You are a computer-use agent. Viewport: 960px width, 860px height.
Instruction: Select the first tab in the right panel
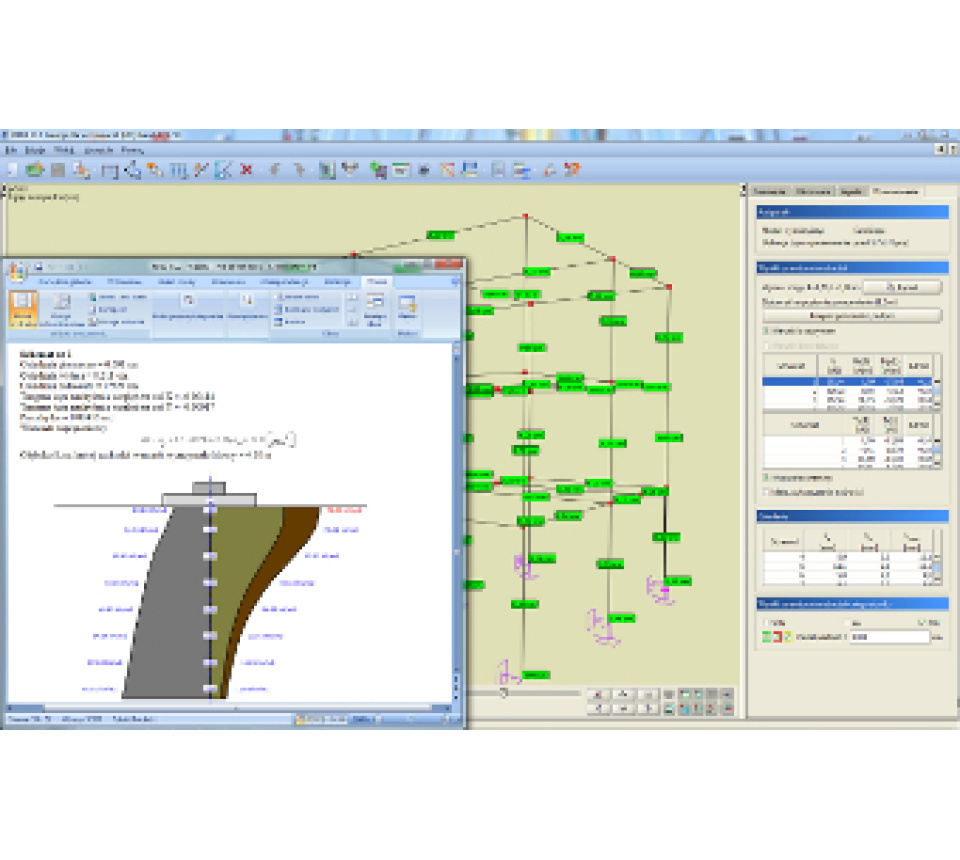pyautogui.click(x=769, y=190)
